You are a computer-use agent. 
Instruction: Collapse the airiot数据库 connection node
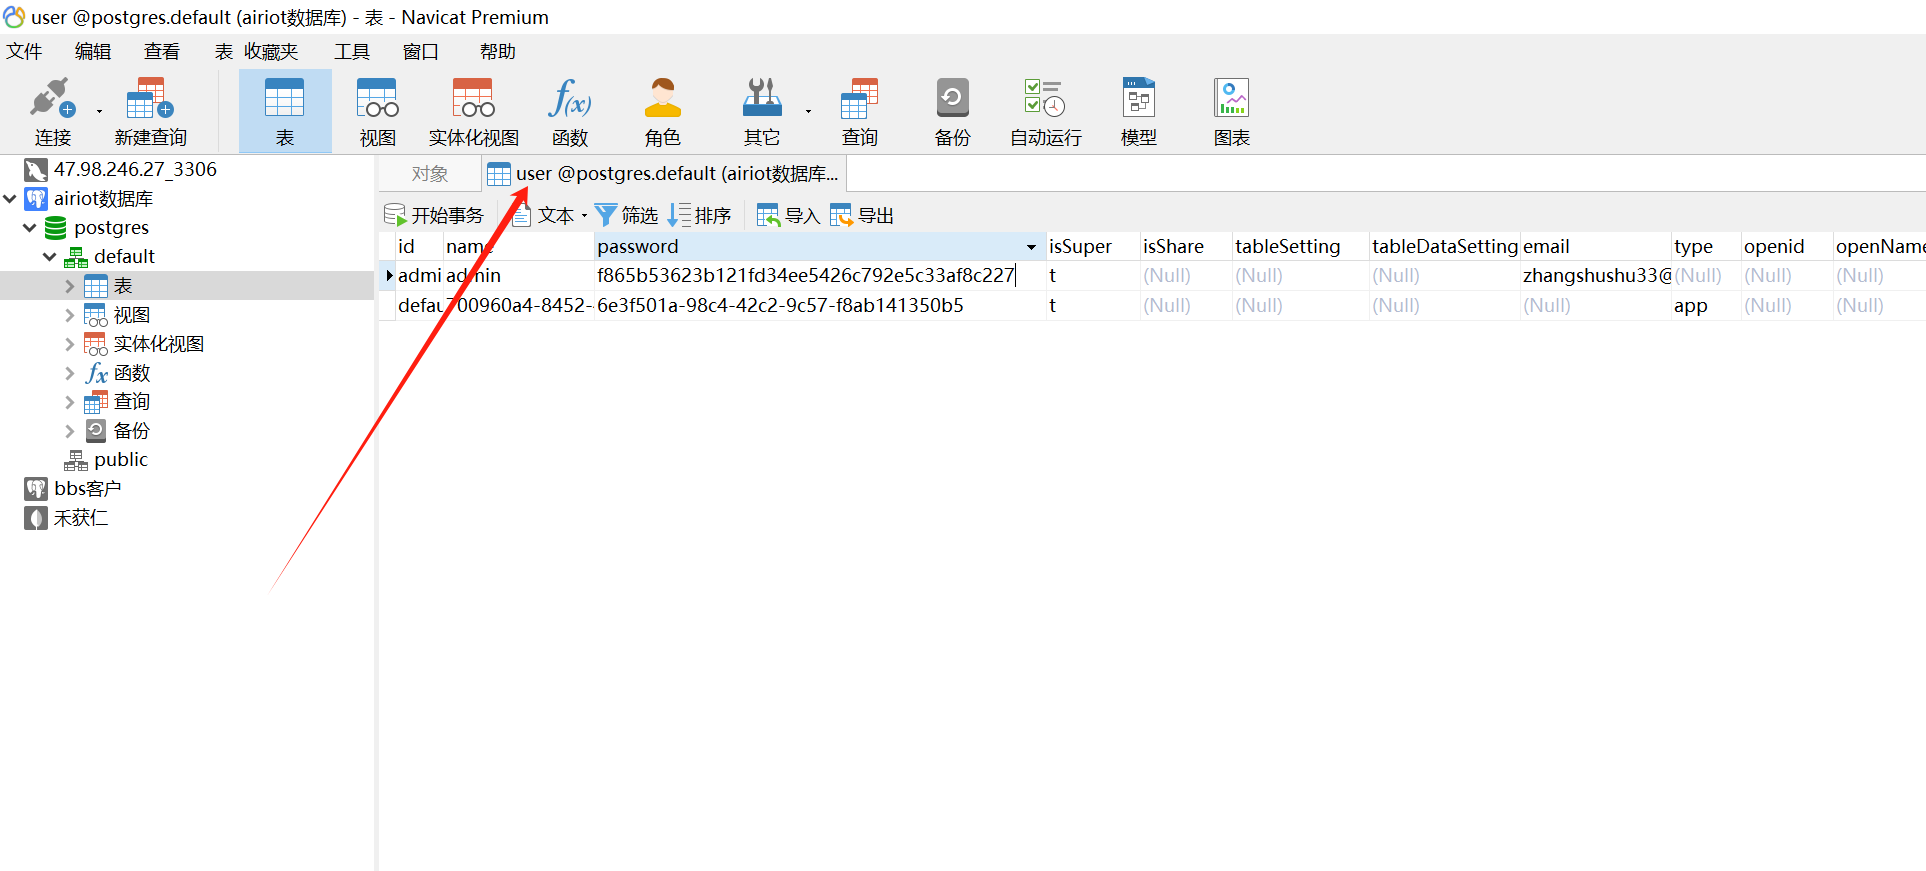[10, 199]
